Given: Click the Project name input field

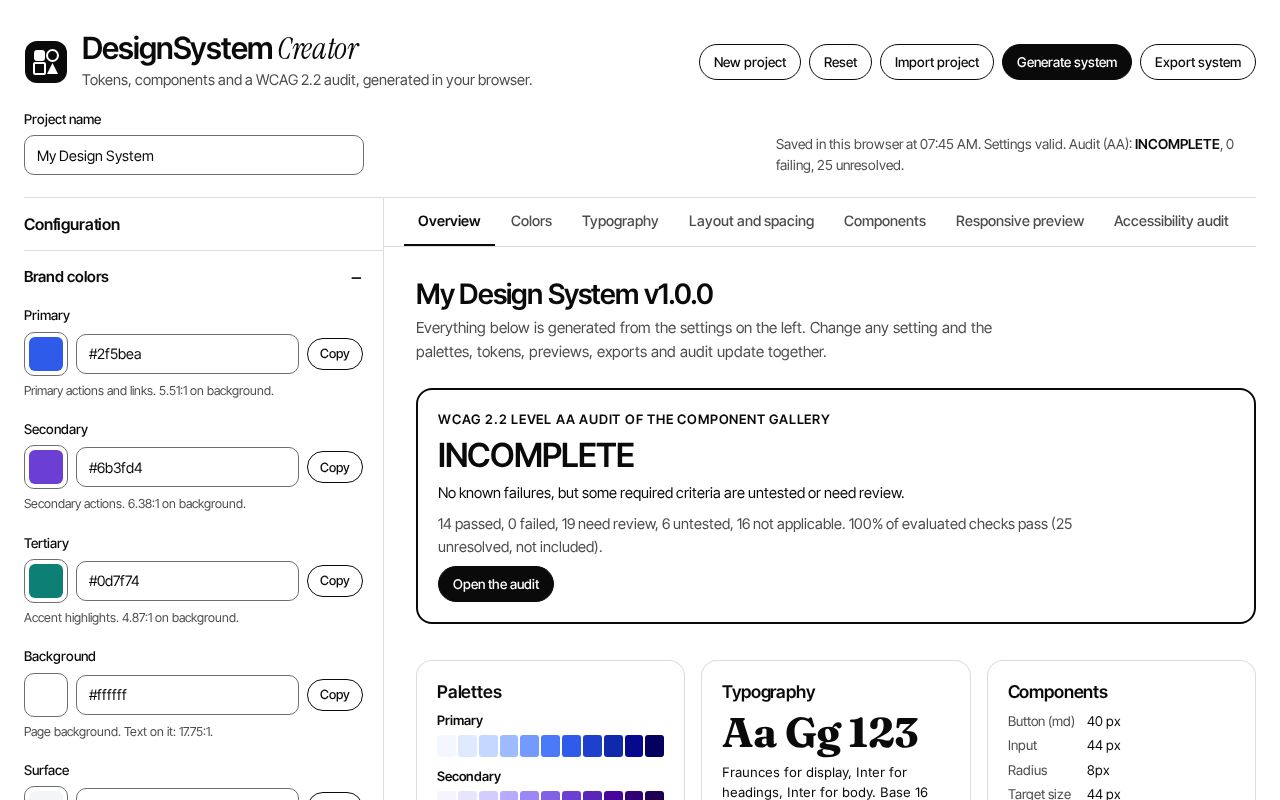Looking at the screenshot, I should click(194, 155).
